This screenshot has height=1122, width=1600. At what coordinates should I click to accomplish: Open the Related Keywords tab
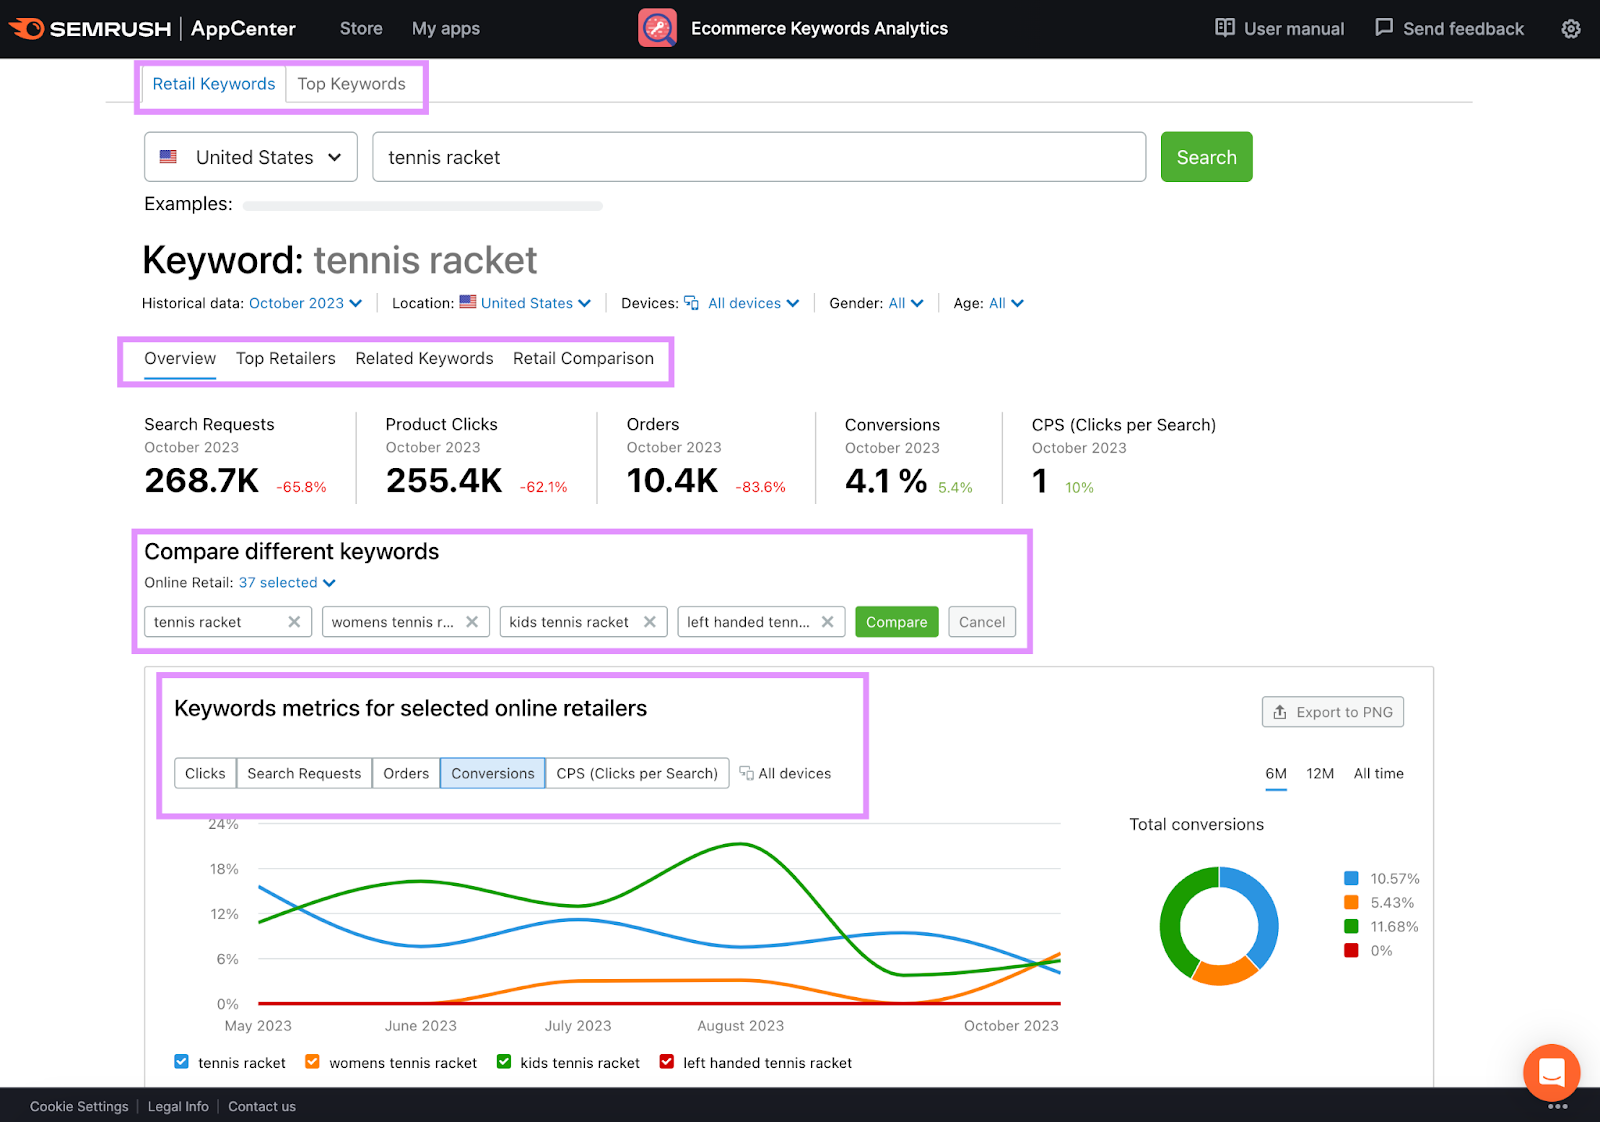point(424,359)
